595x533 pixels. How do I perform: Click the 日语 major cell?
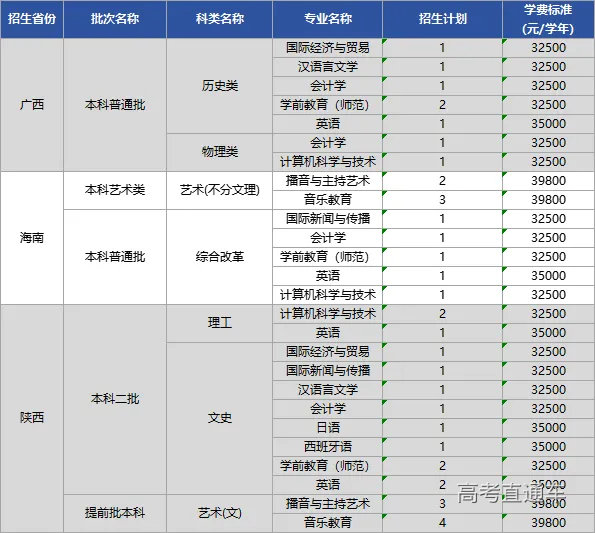(x=327, y=428)
